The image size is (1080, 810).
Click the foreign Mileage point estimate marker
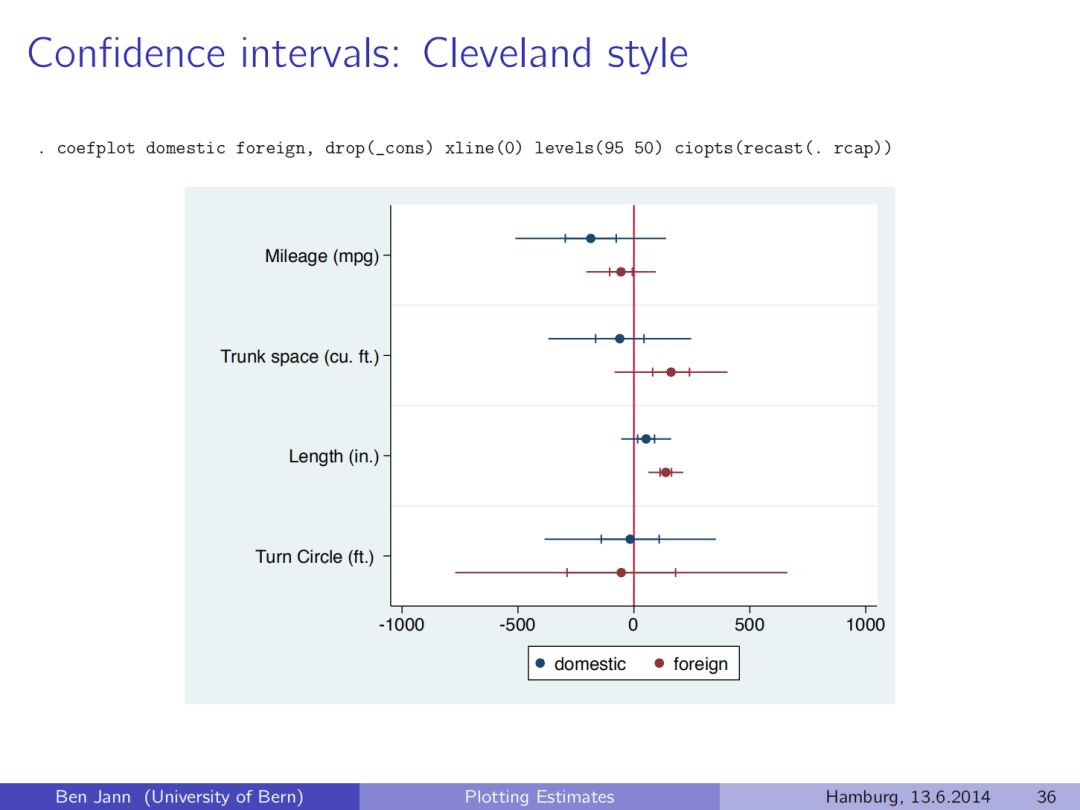[621, 272]
